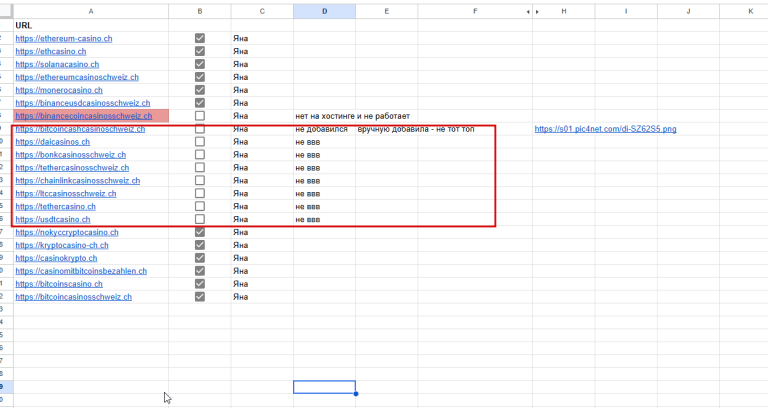This screenshot has width=768, height=408.
Task: Tick the bonkcasinosschweiz.ch checkbox
Action: (x=200, y=155)
